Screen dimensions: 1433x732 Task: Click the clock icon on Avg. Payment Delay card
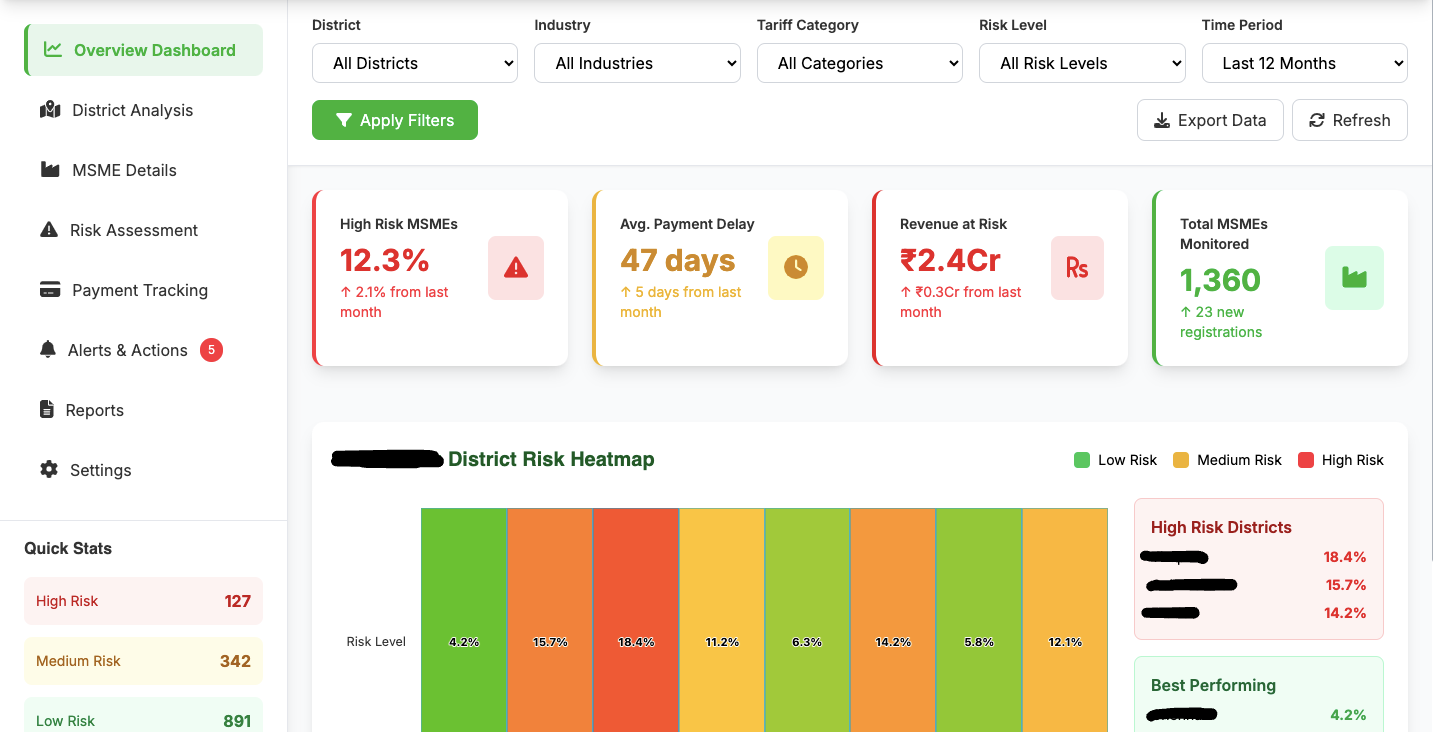(x=796, y=268)
